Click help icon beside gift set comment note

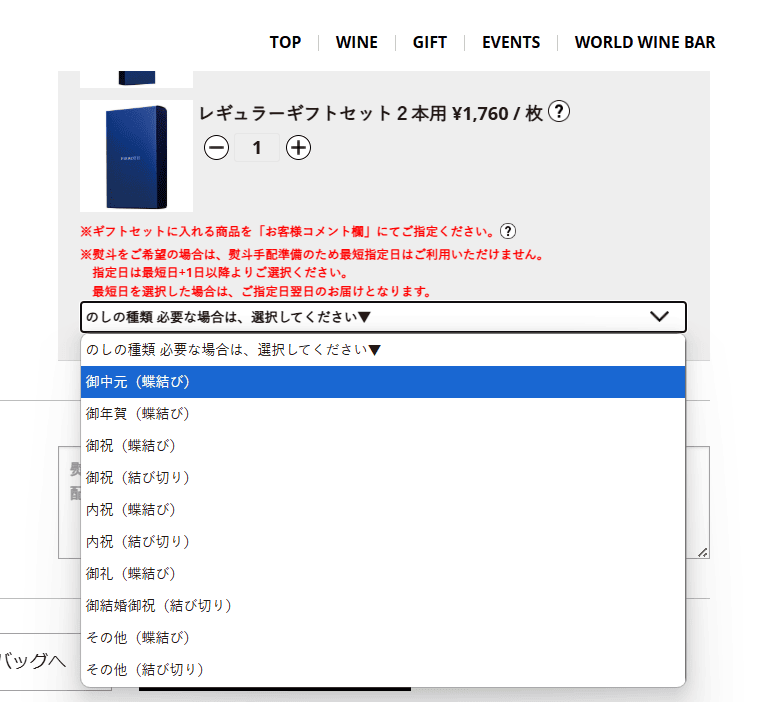pyautogui.click(x=508, y=231)
